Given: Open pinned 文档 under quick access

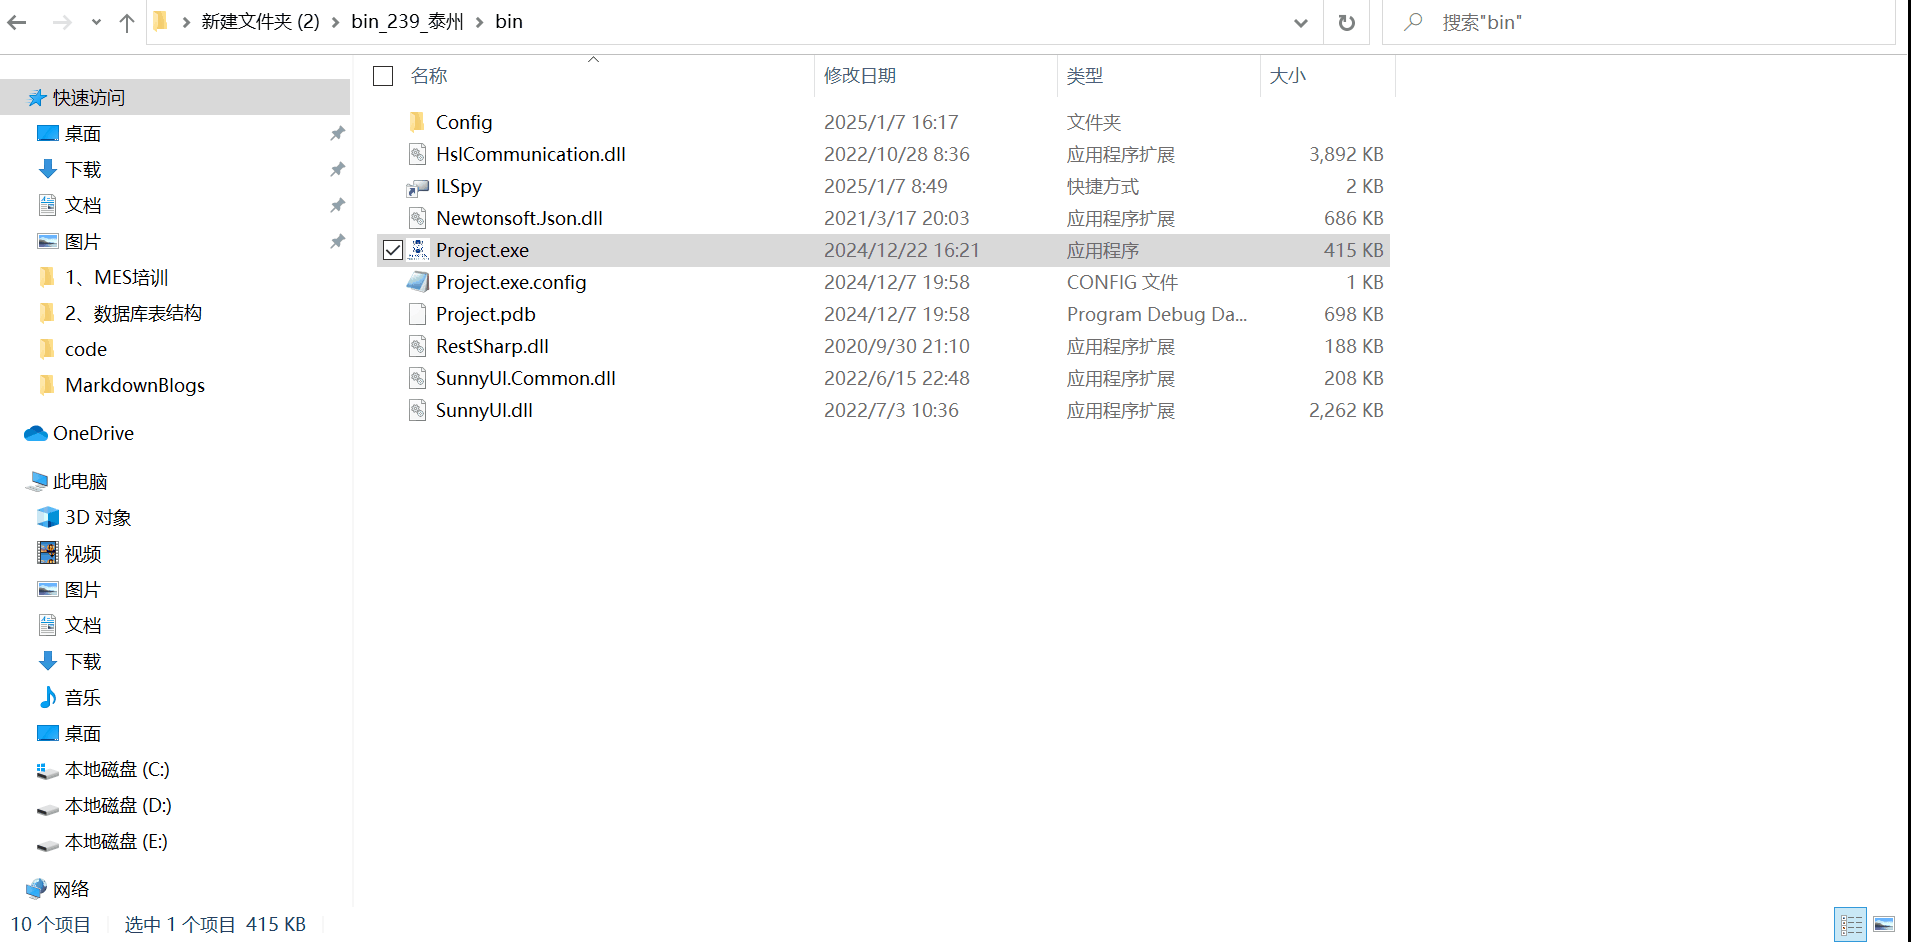Looking at the screenshot, I should tap(83, 206).
